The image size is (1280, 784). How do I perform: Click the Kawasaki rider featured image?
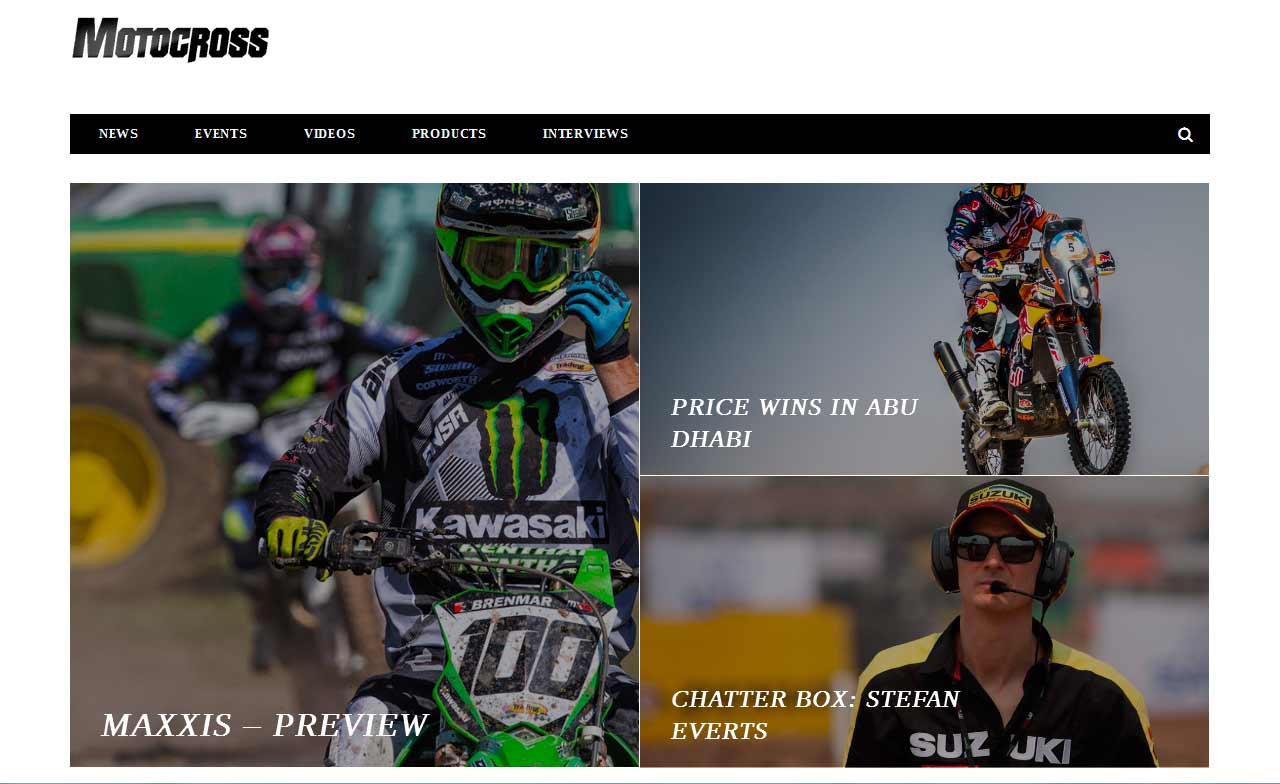(x=354, y=475)
